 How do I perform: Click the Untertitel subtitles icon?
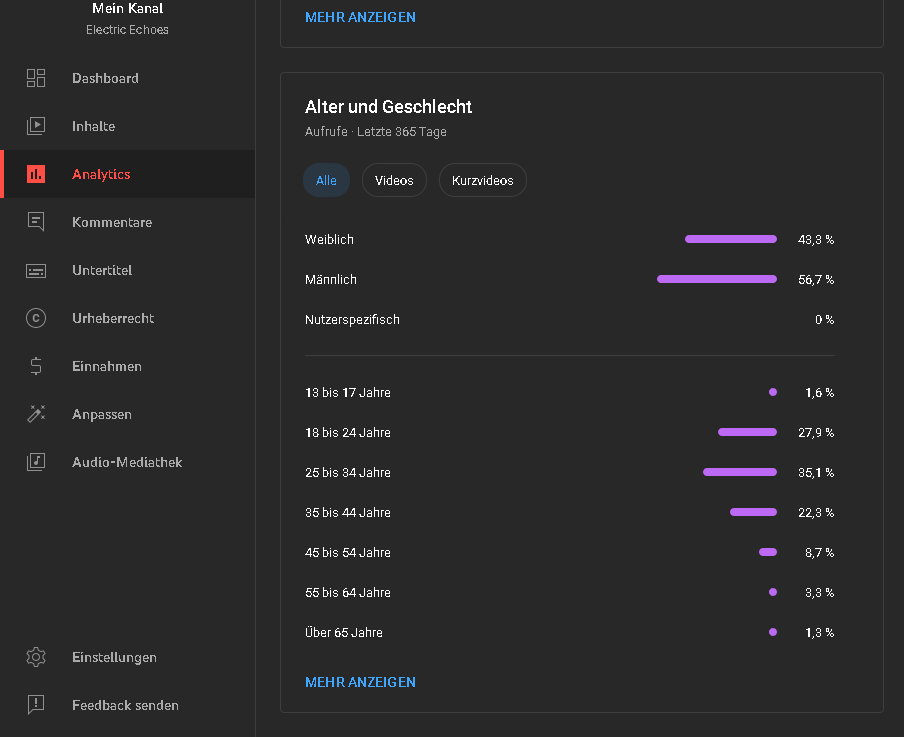(36, 270)
